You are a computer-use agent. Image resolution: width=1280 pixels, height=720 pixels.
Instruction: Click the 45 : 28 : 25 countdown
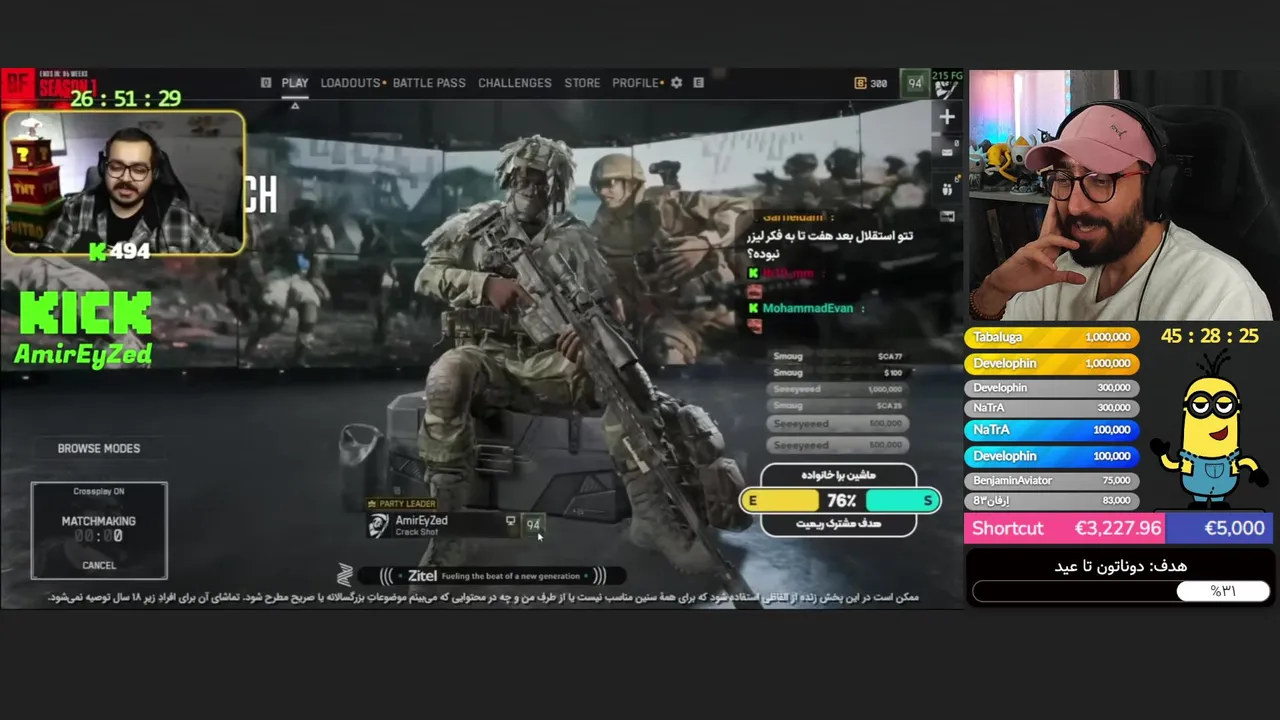coord(1209,336)
